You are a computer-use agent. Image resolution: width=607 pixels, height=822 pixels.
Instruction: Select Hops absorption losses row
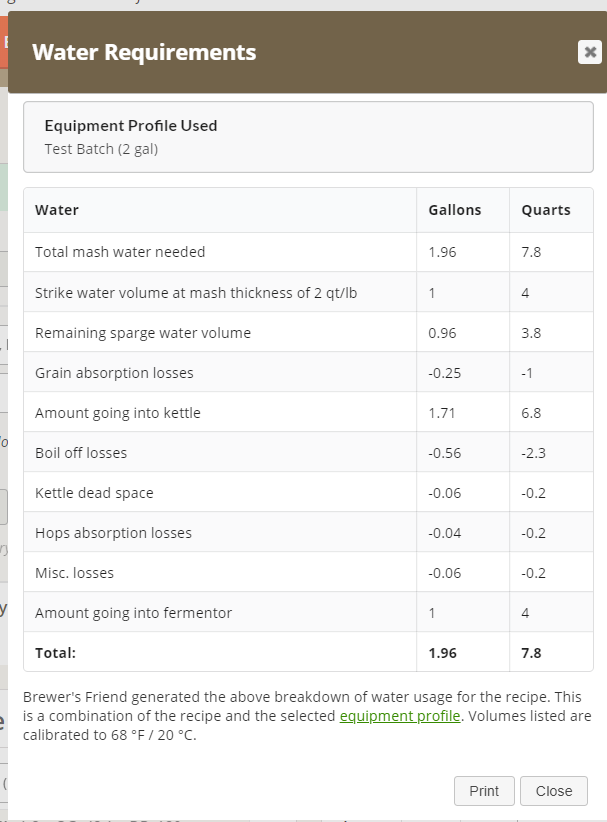[x=308, y=532]
